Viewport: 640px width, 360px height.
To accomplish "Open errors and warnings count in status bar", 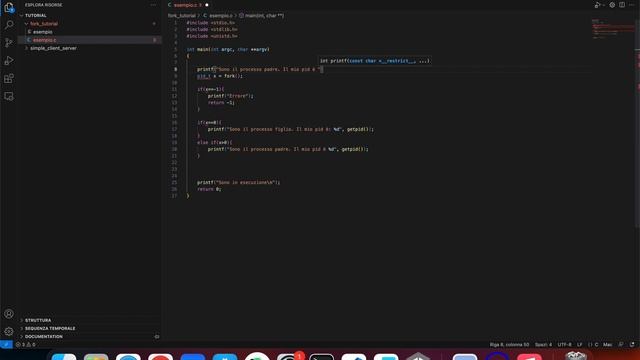I will (25, 344).
